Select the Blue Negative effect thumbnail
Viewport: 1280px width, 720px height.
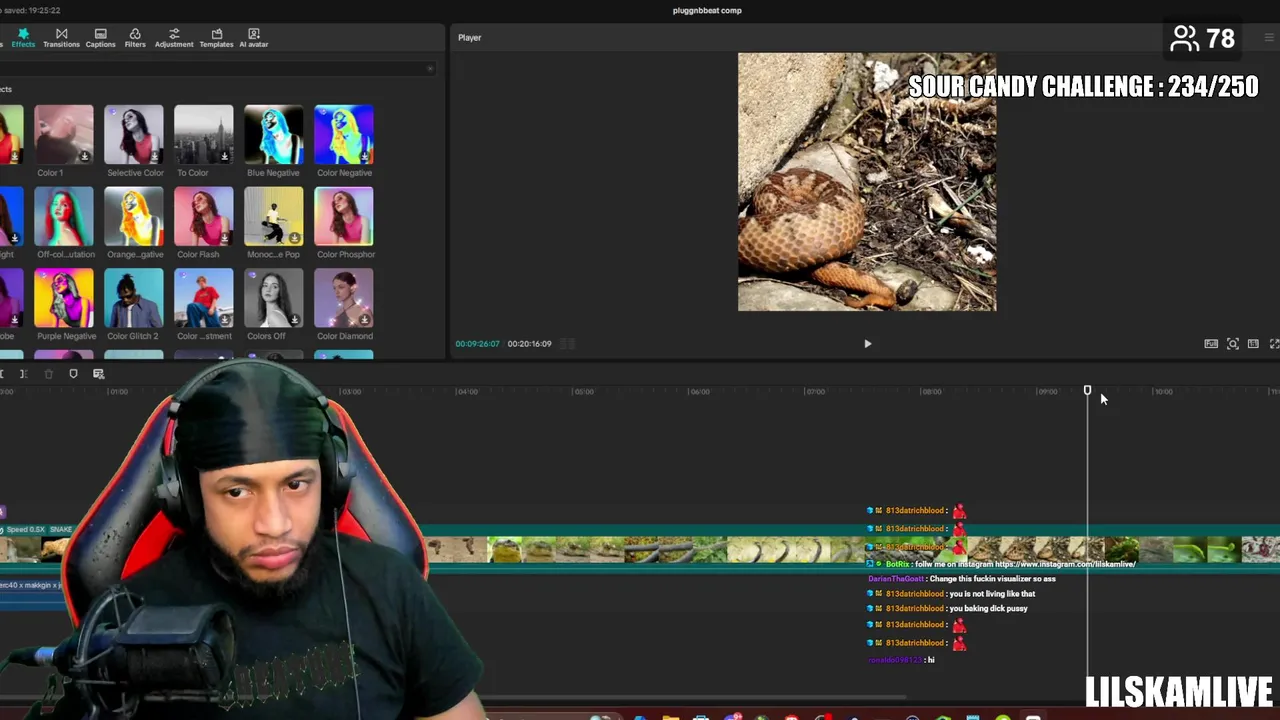coord(274,134)
